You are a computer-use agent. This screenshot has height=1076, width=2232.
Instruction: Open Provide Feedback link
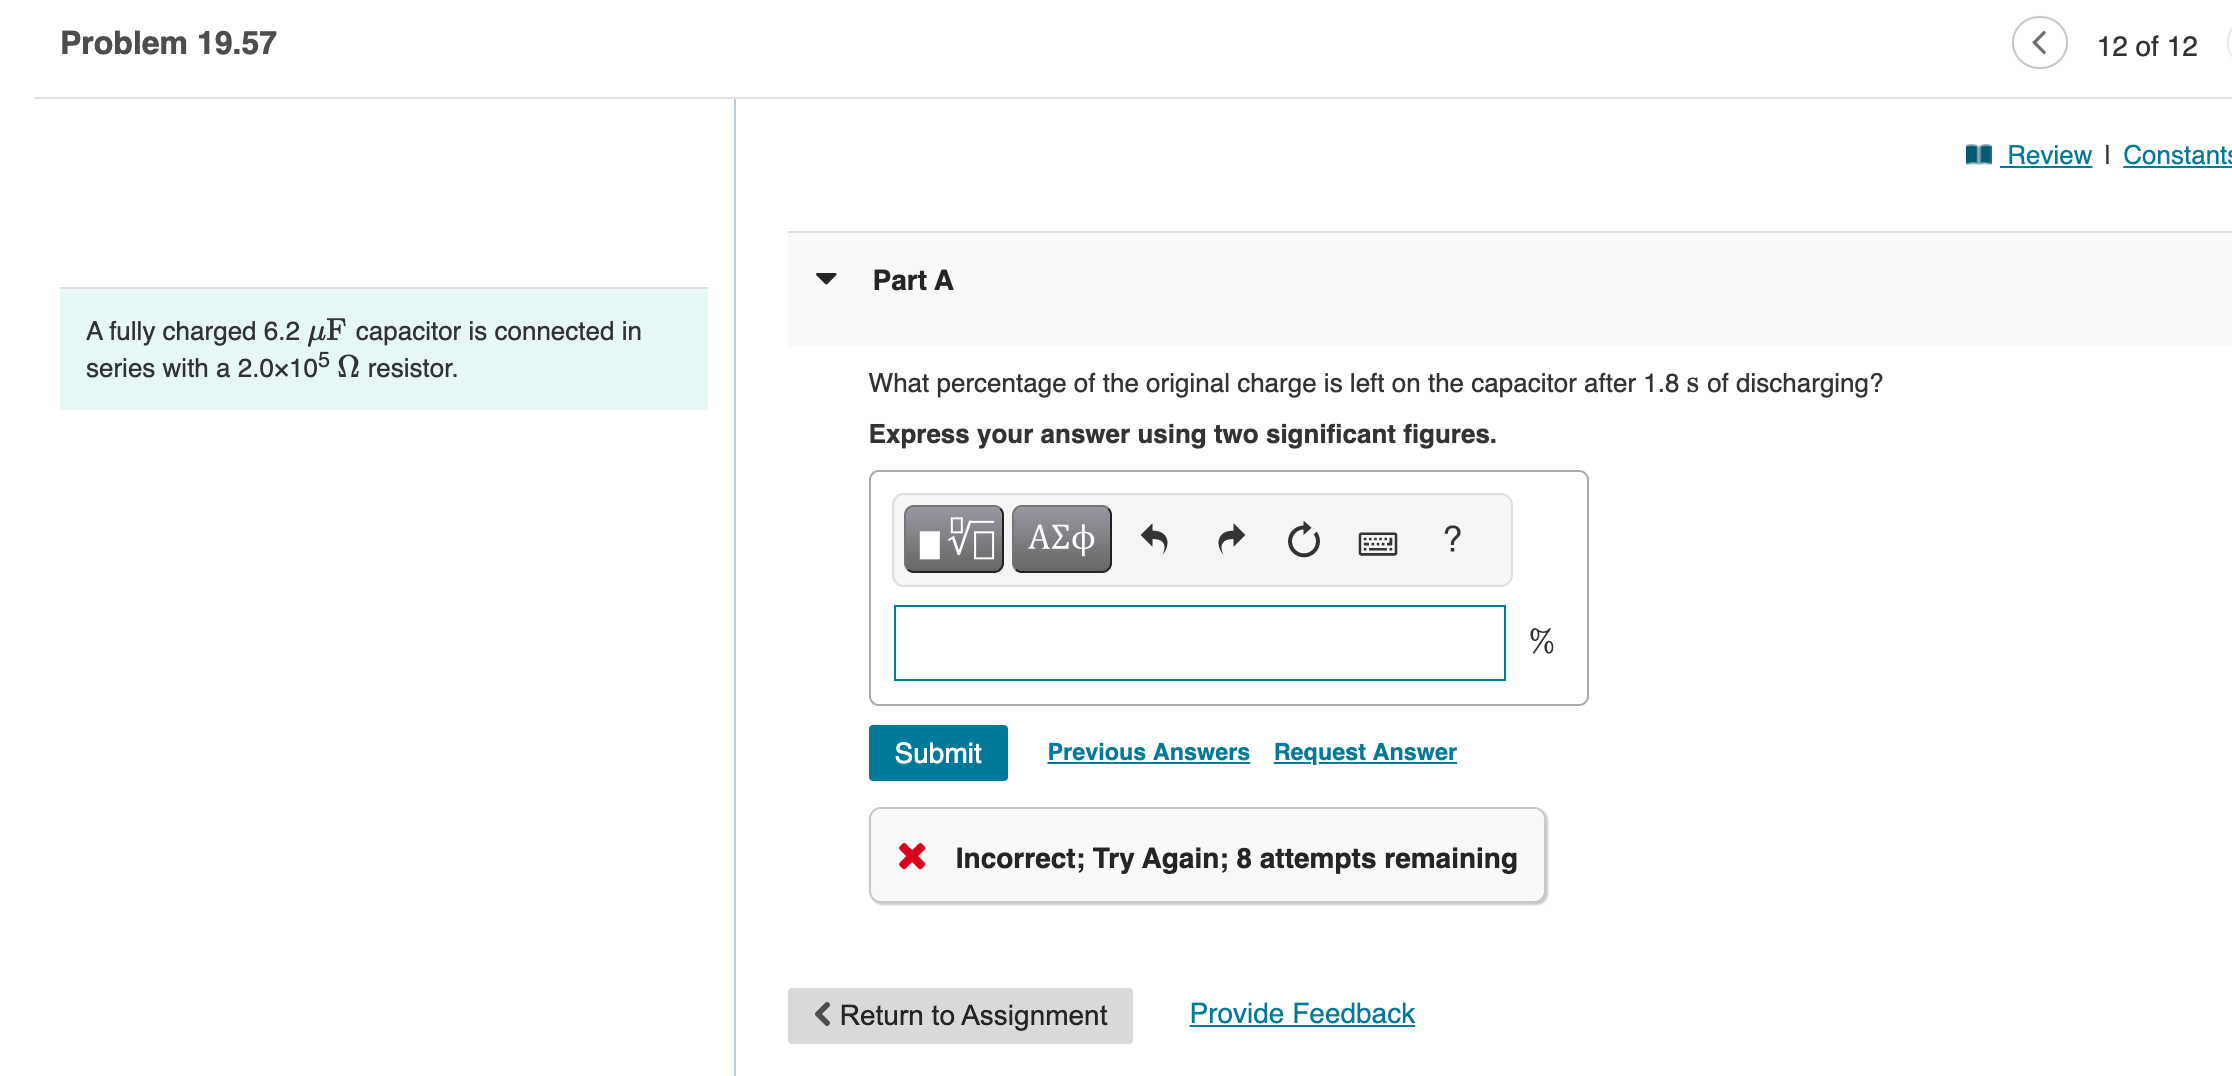(x=1302, y=1013)
